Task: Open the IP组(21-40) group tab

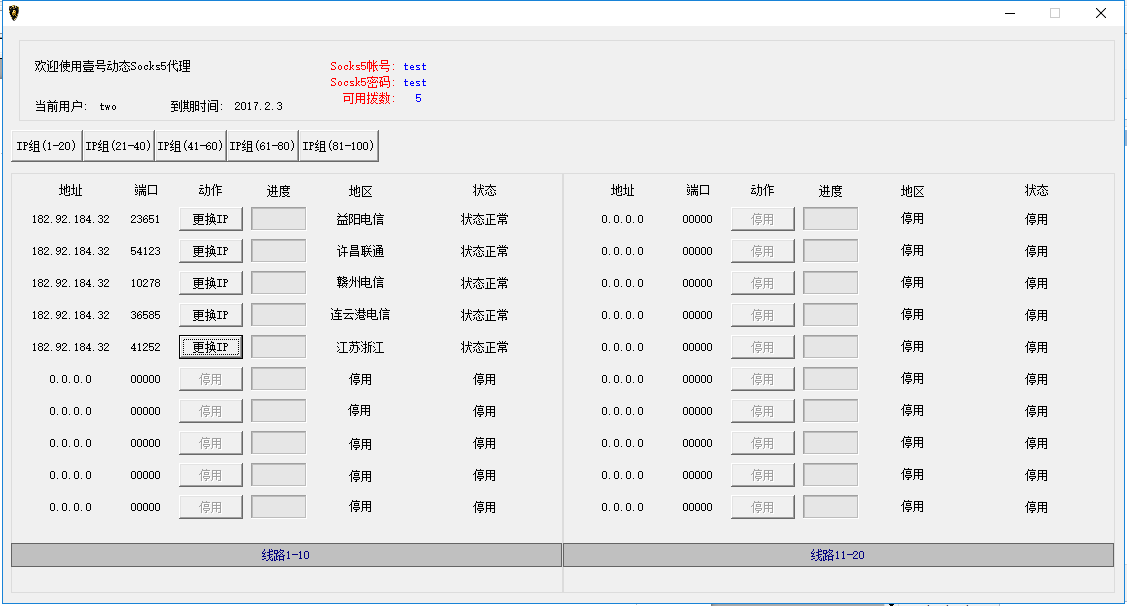Action: click(118, 146)
